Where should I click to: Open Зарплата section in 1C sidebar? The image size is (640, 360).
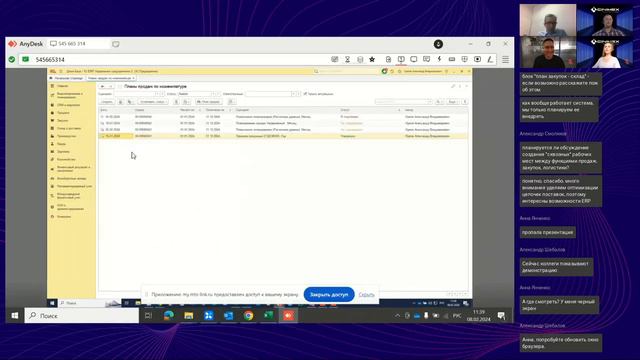pos(63,151)
